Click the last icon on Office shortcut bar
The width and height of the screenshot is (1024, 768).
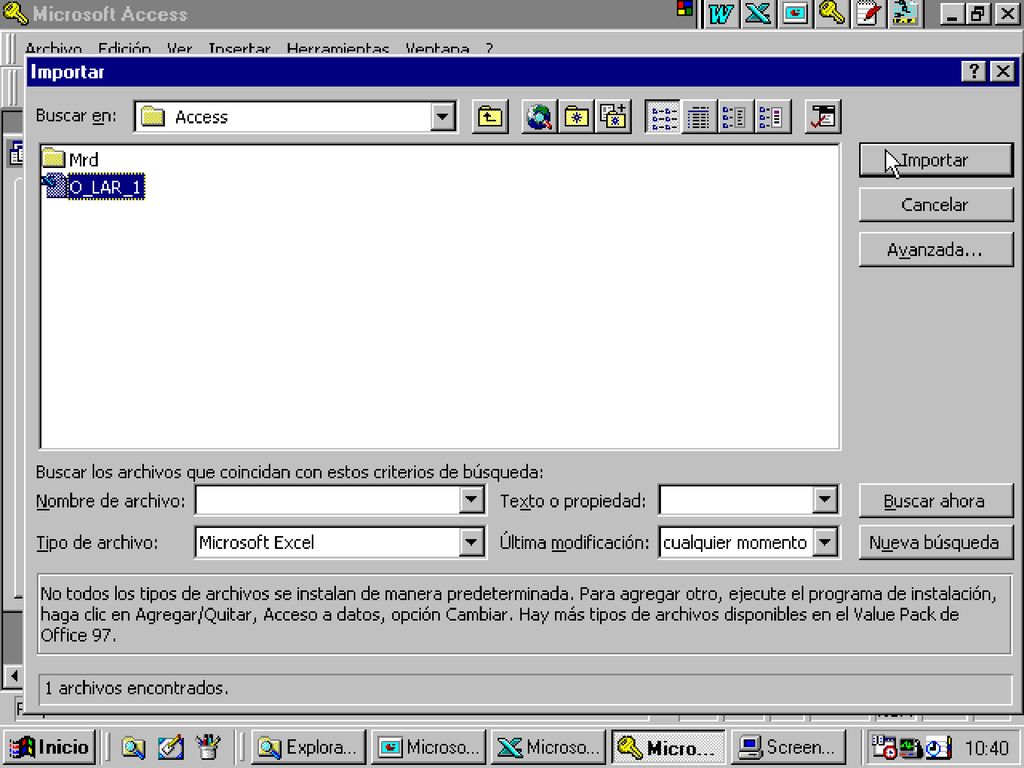click(905, 14)
